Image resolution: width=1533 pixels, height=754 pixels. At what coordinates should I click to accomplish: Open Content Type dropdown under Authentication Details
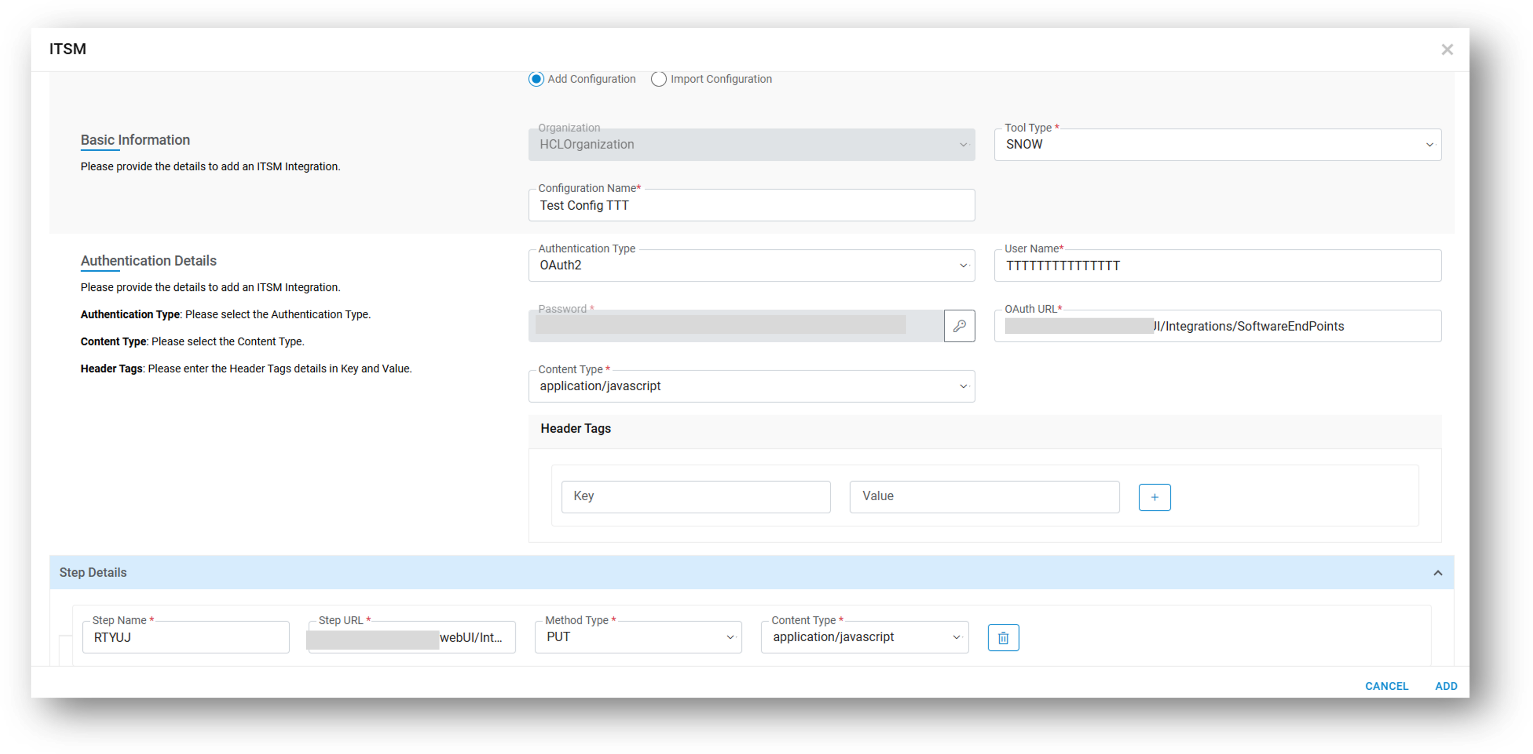click(751, 386)
